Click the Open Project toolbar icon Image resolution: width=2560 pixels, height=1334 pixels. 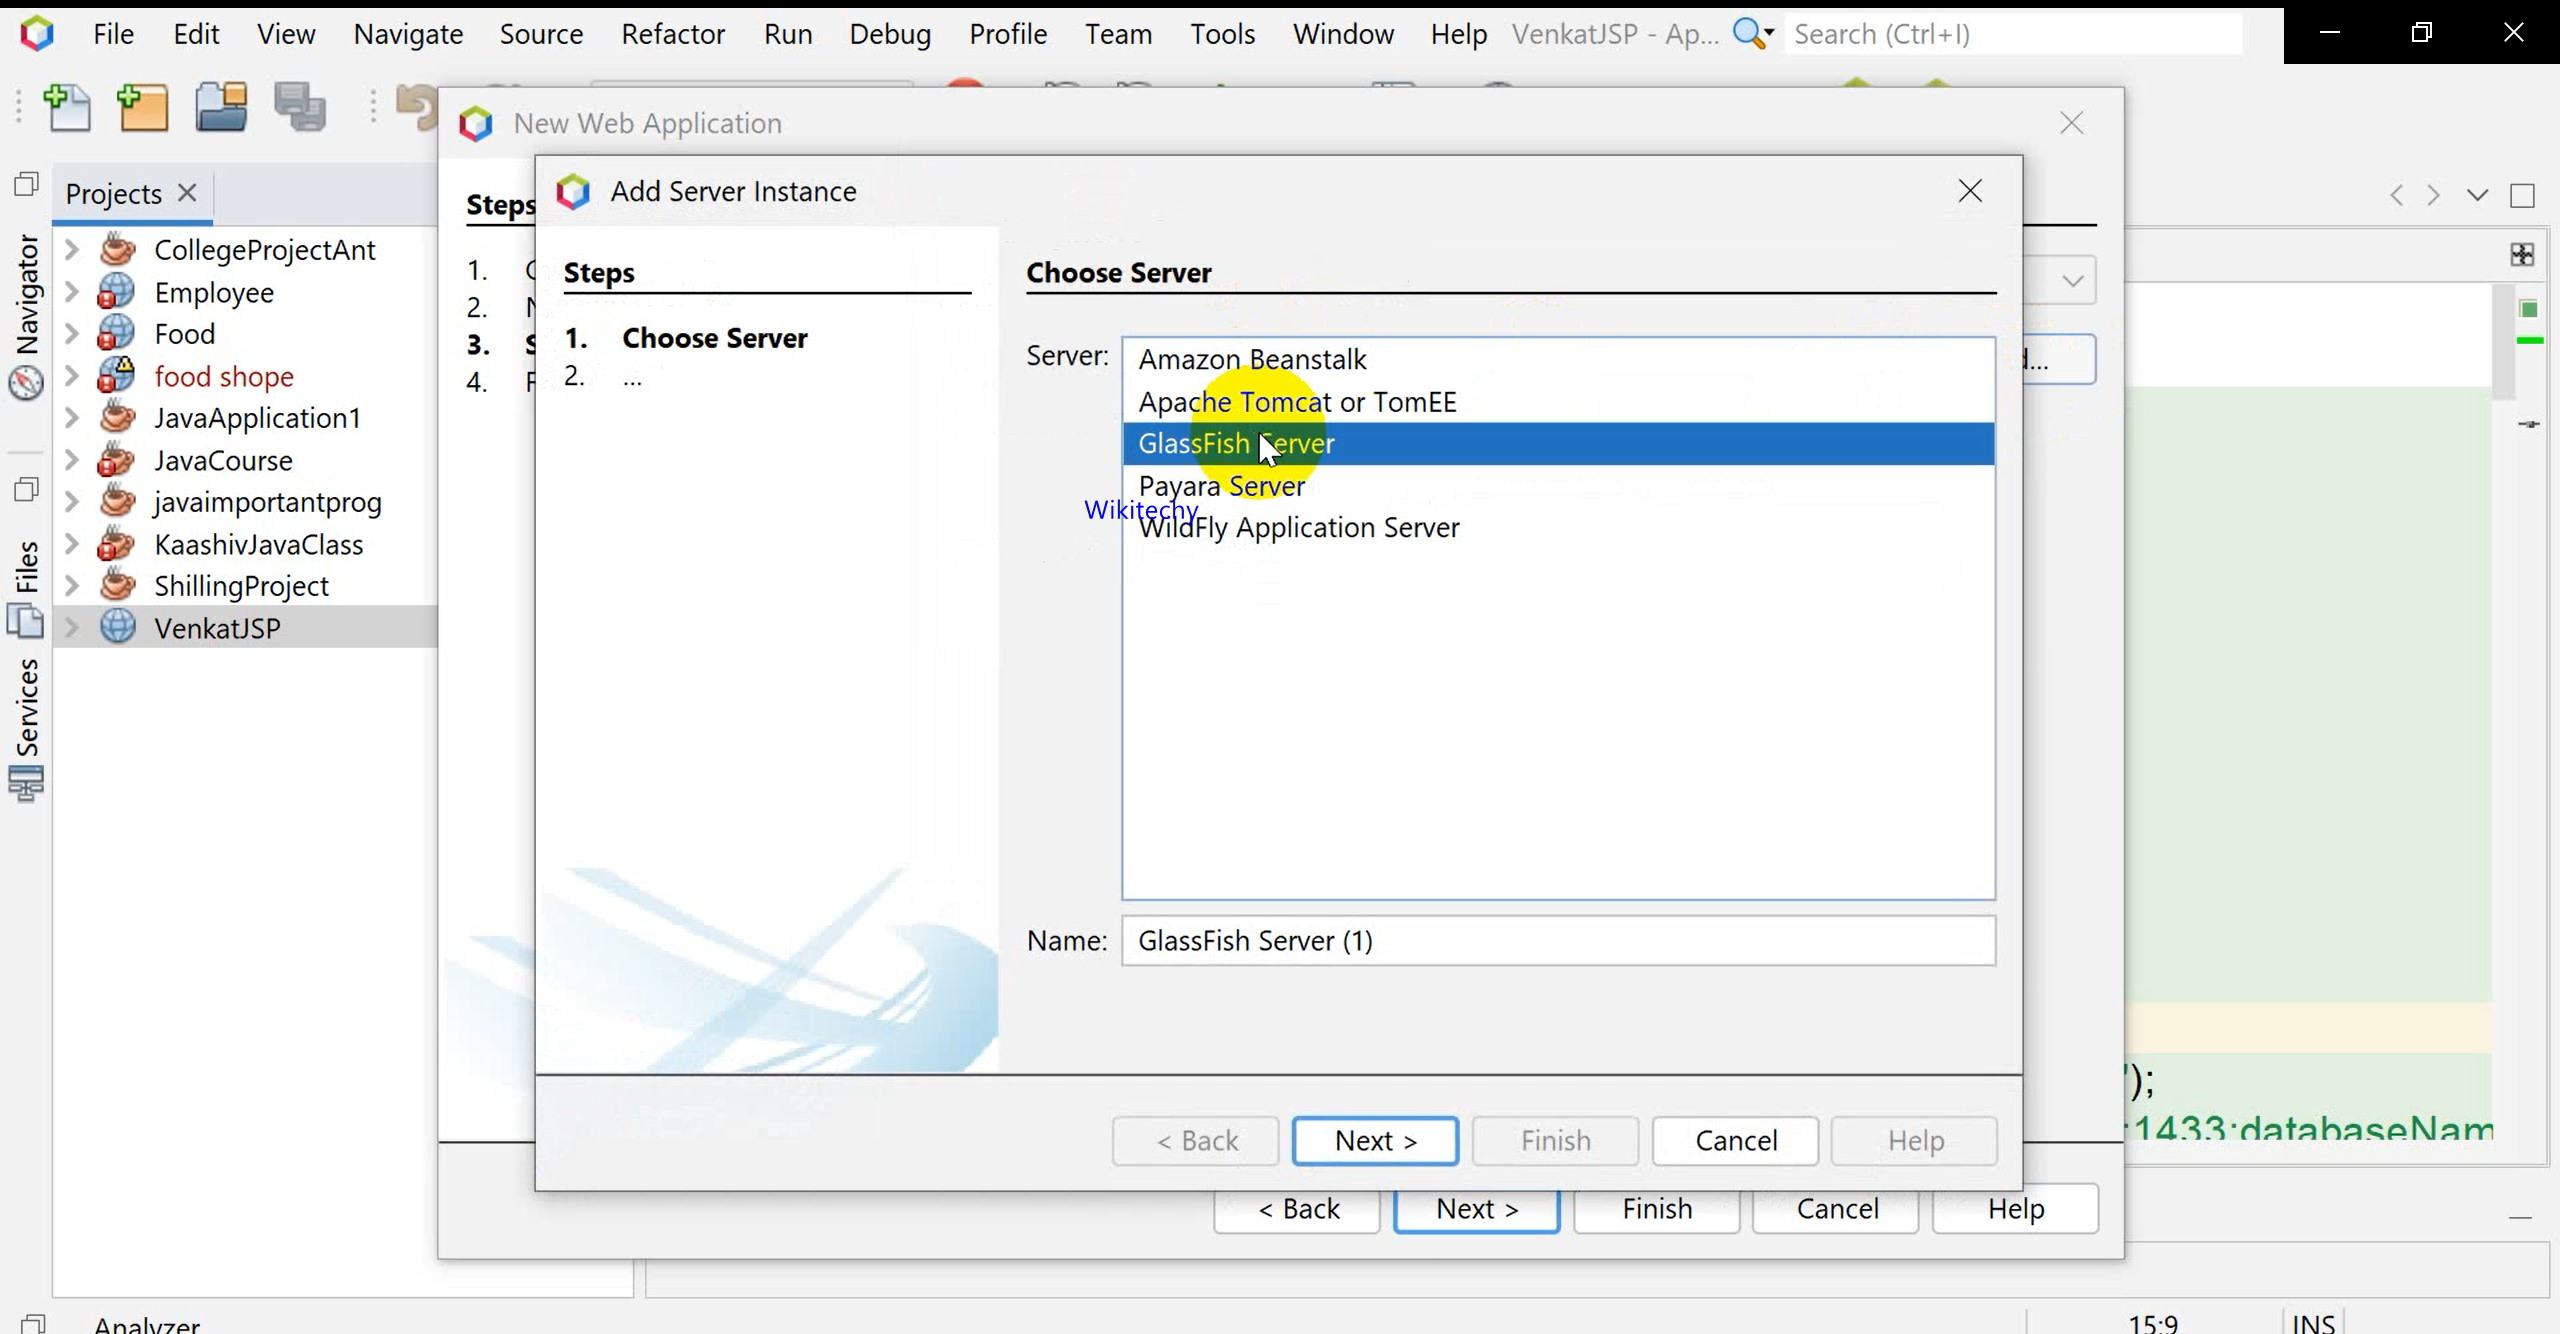pyautogui.click(x=221, y=108)
